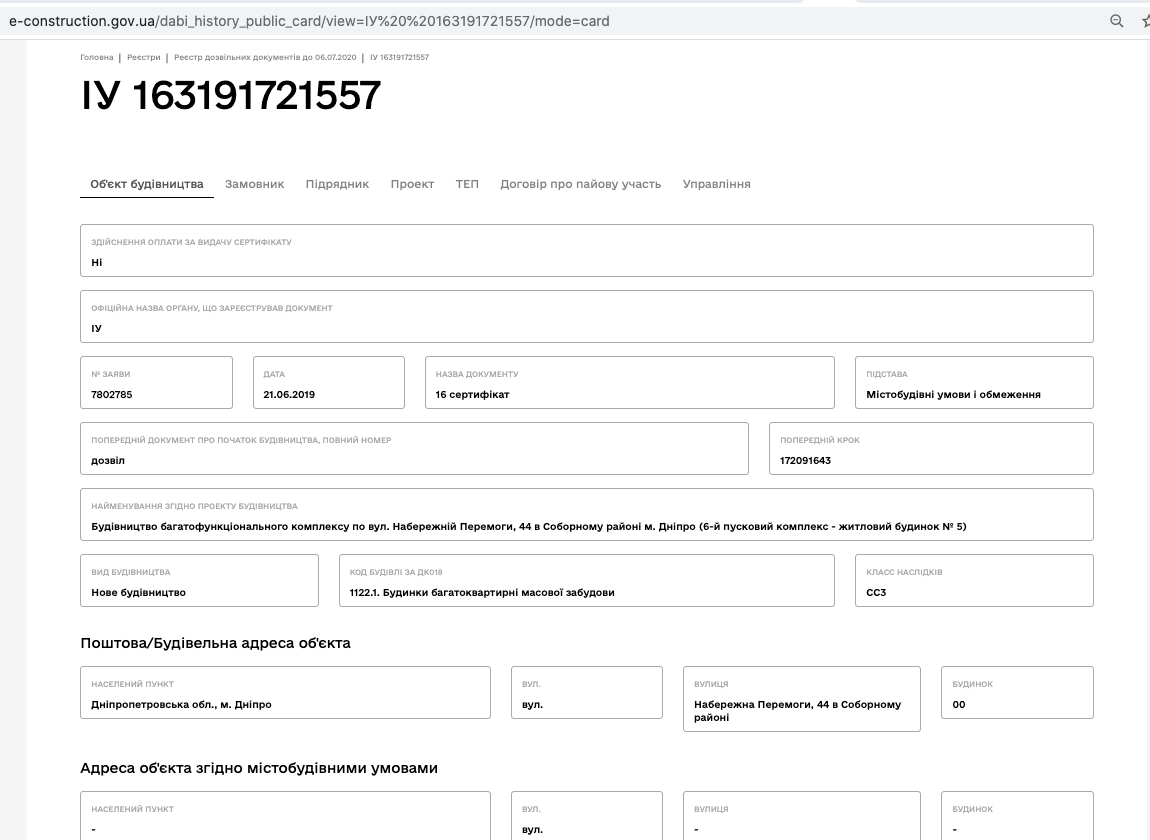Click the Назва документу value 16 сертифікат
This screenshot has height=840, width=1150.
tap(472, 395)
